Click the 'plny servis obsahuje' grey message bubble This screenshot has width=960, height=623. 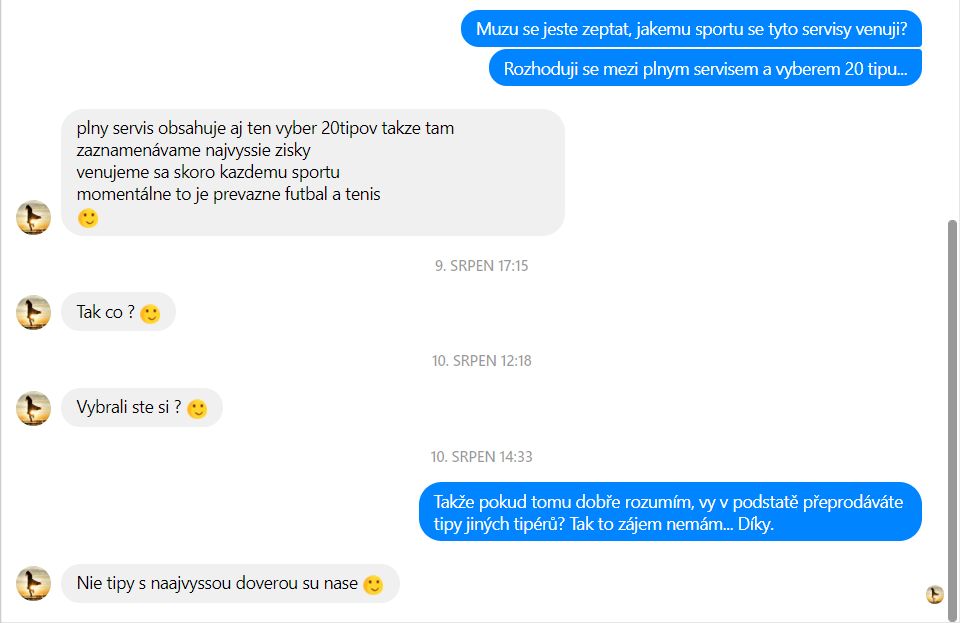point(313,173)
